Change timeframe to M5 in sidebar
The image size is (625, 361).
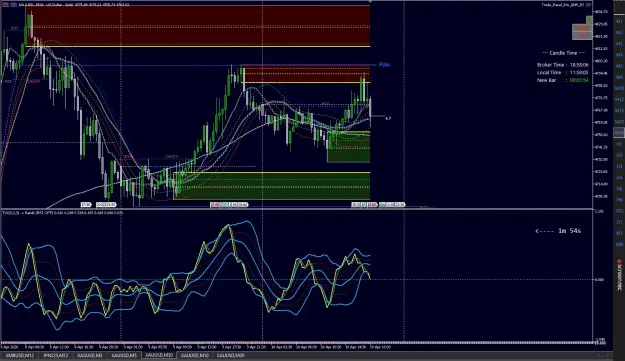(619, 66)
